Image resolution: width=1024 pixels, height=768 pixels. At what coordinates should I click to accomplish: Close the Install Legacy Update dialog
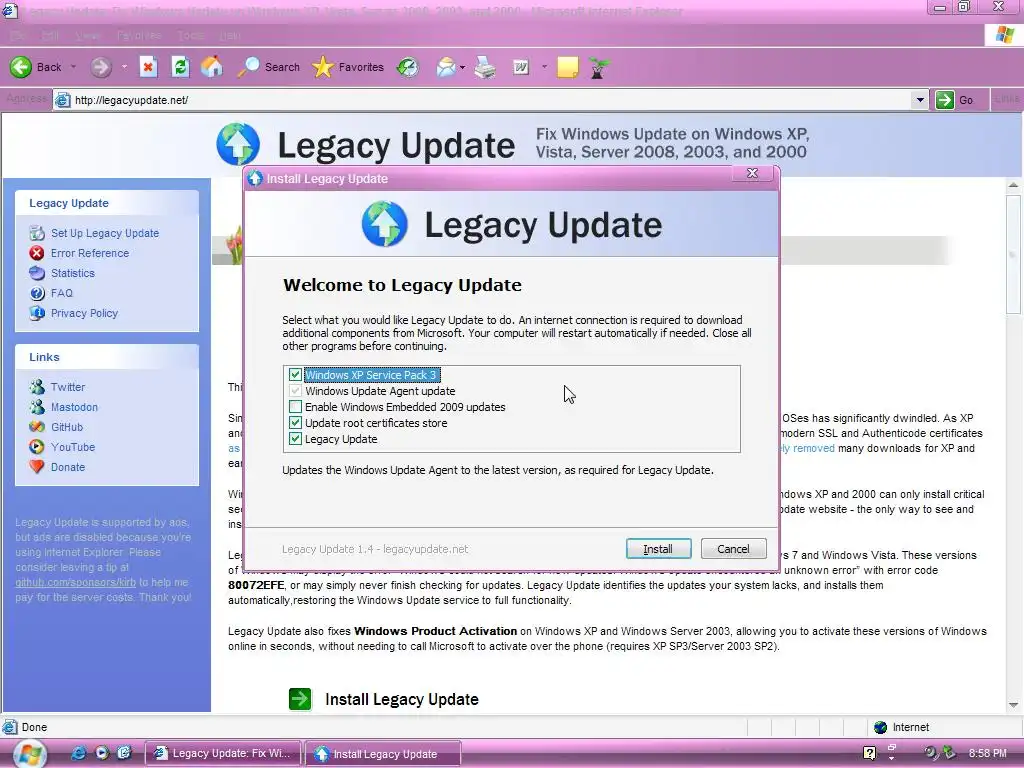752,173
